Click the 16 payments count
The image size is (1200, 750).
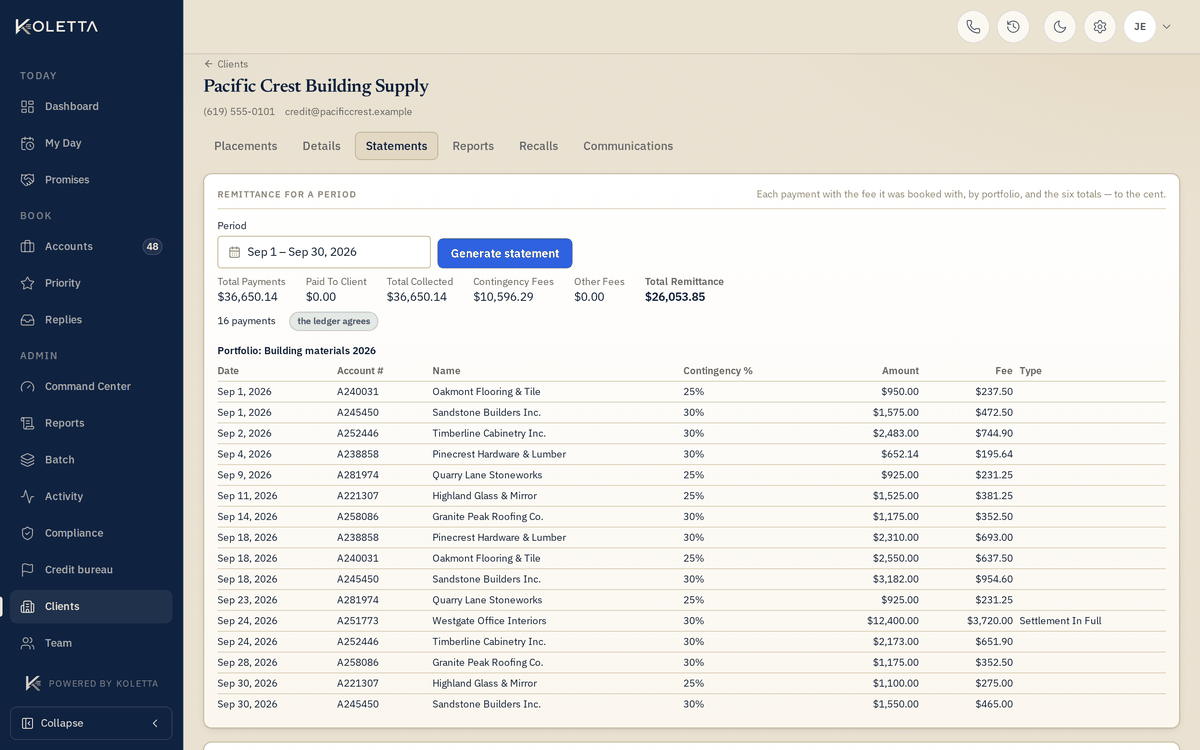click(x=246, y=321)
